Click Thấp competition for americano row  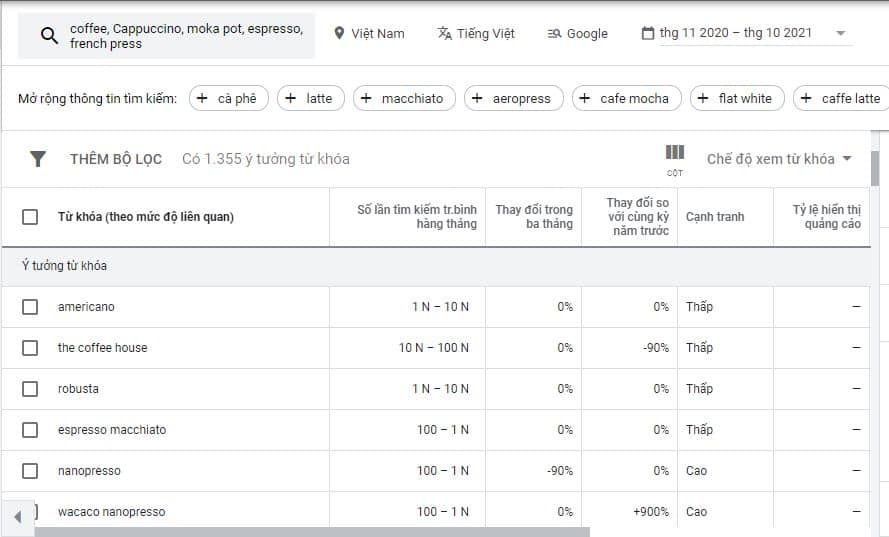[x=699, y=307]
